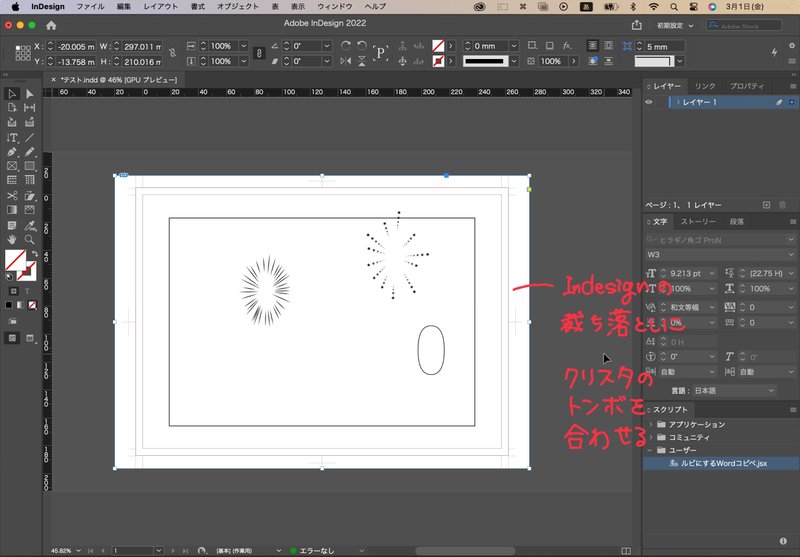Viewport: 800px width, 557px height.
Task: Switch to ストーリー panel tab
Action: click(x=698, y=221)
